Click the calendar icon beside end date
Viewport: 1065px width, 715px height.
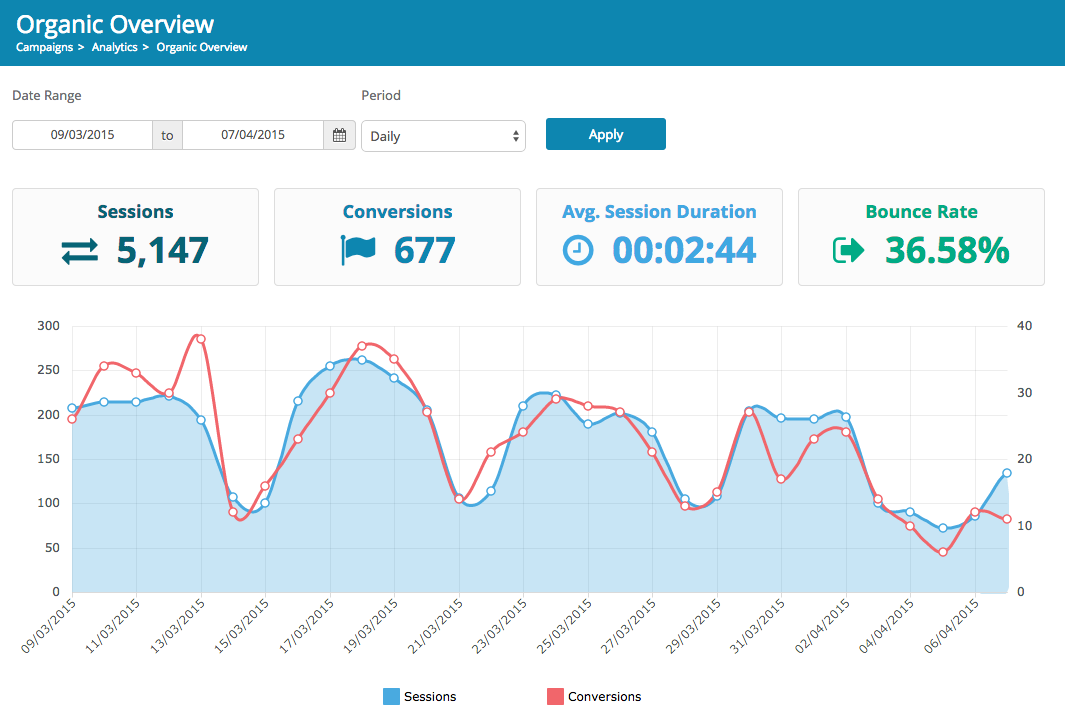pos(339,135)
